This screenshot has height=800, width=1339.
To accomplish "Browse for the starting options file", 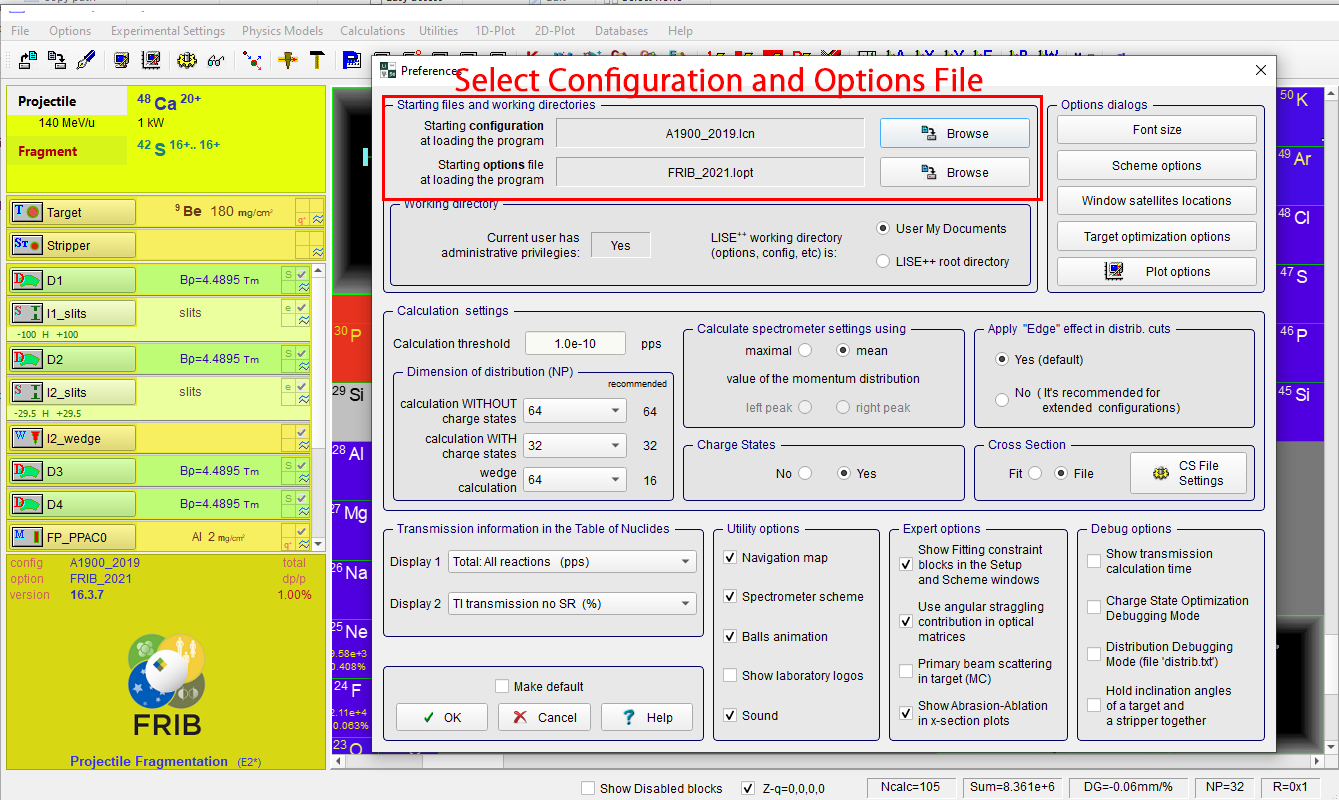I will pyautogui.click(x=954, y=172).
